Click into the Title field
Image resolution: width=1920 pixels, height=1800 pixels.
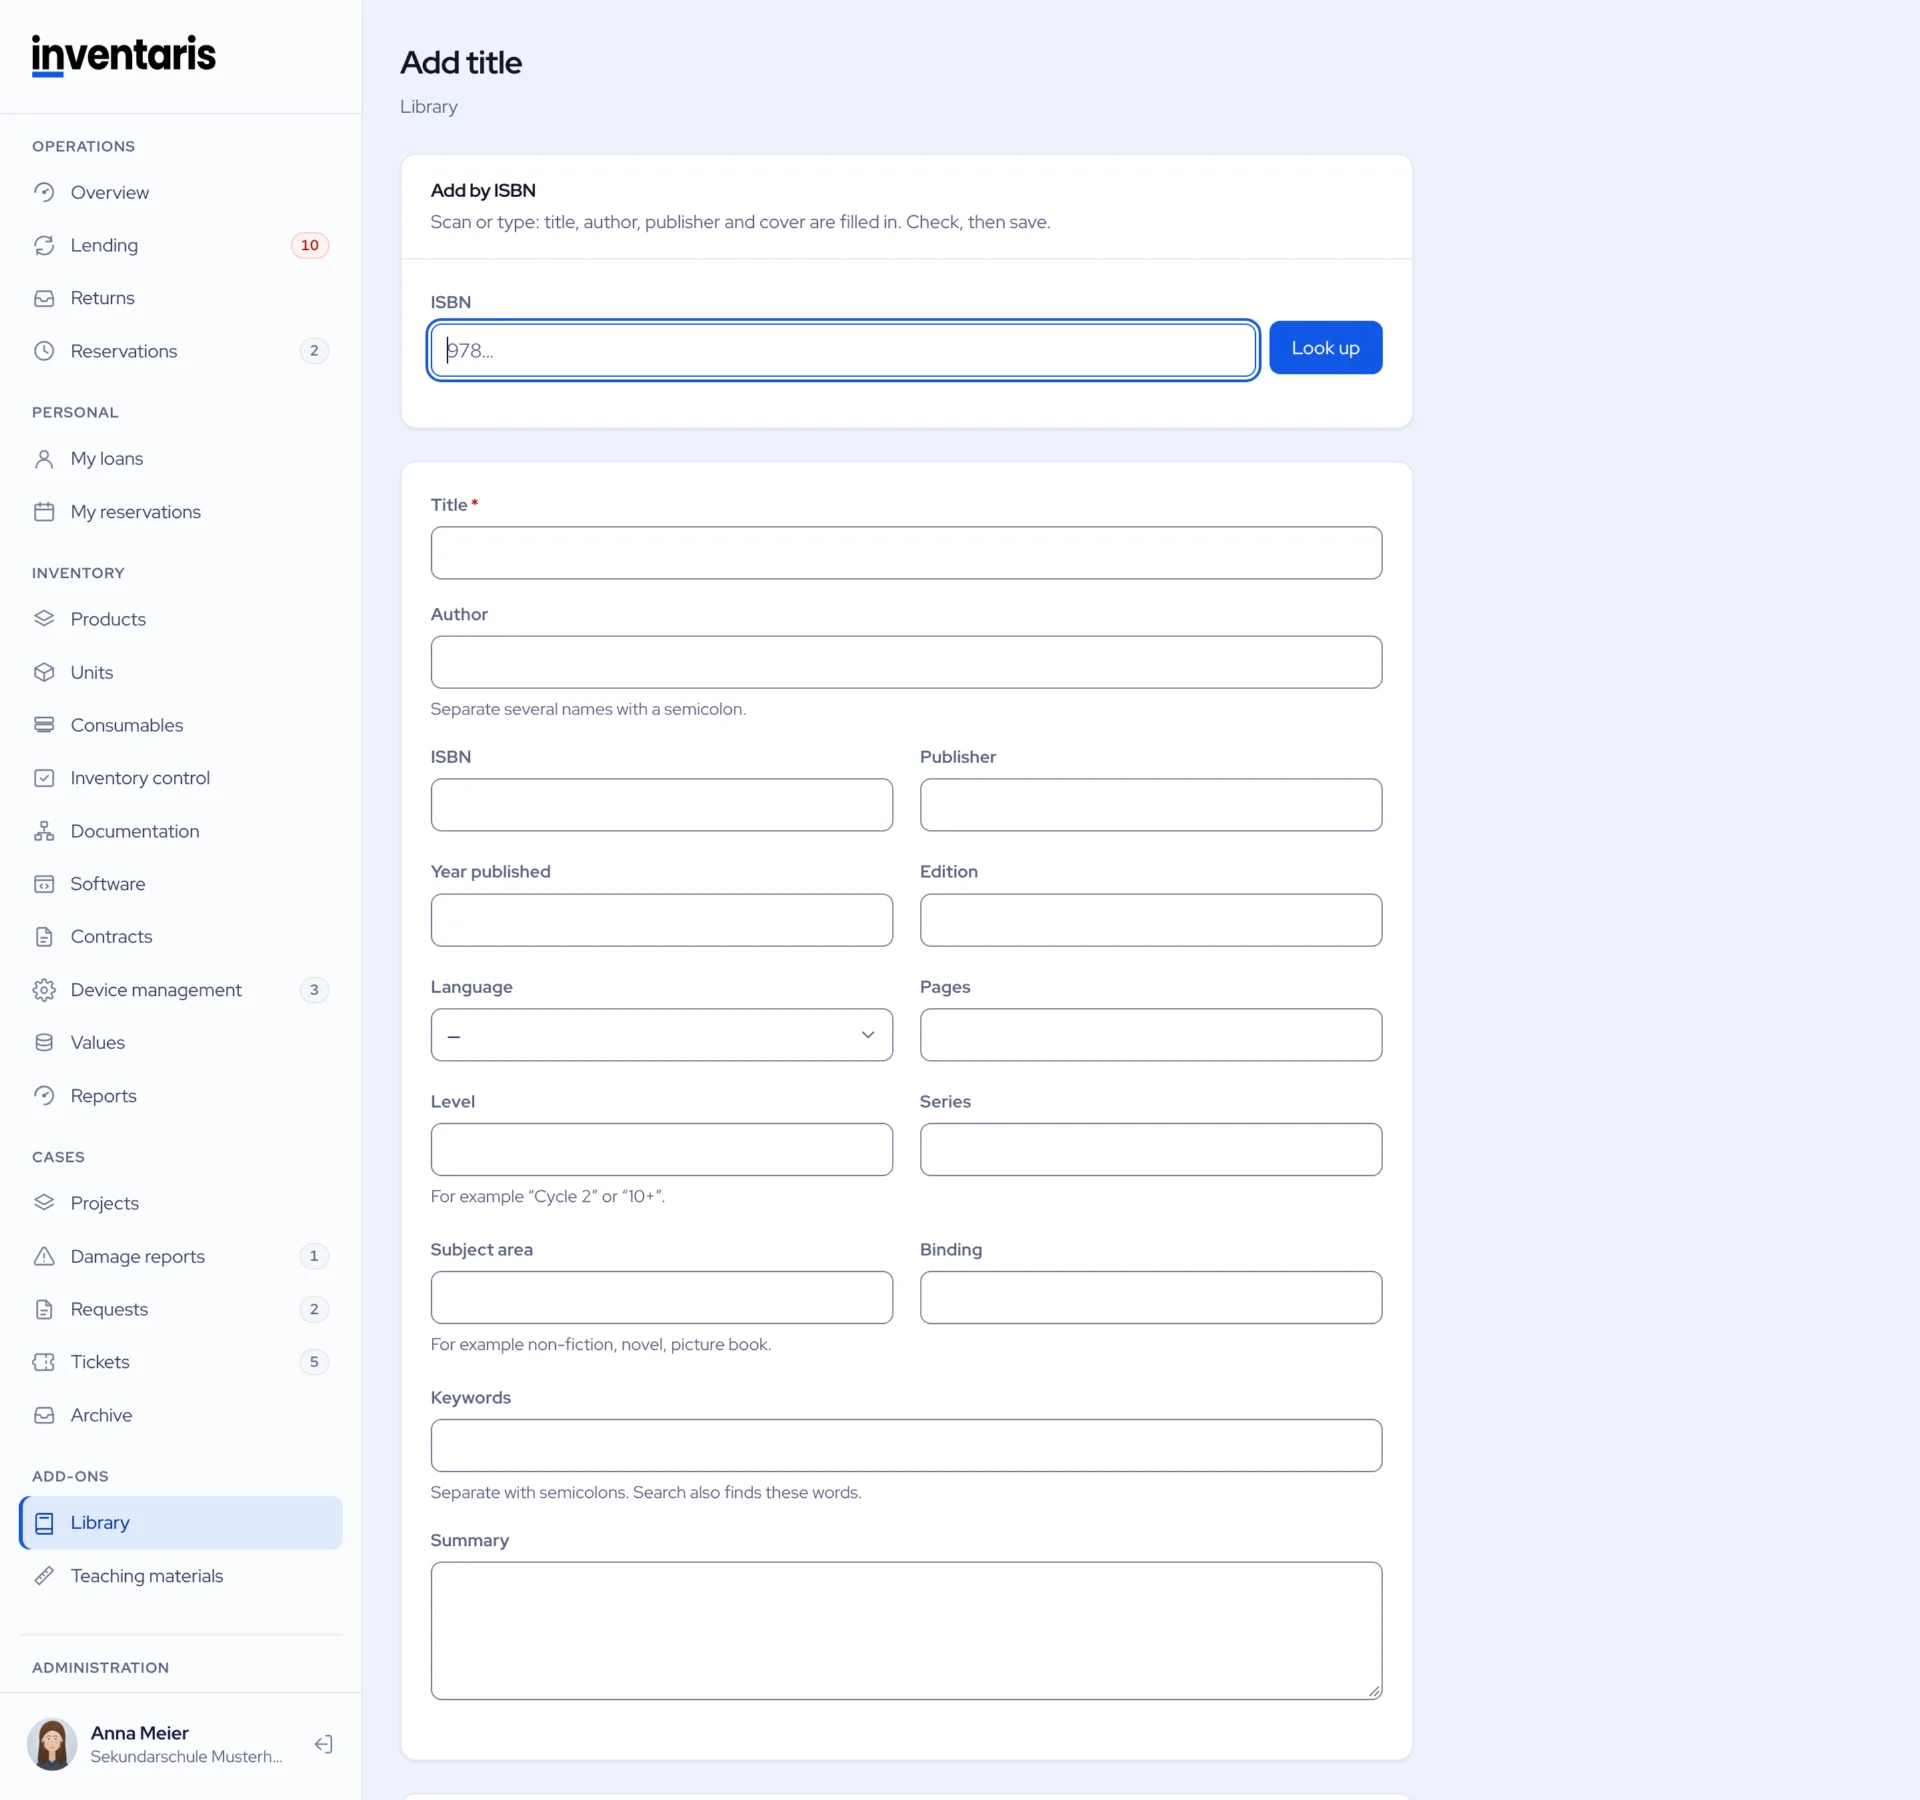(906, 553)
